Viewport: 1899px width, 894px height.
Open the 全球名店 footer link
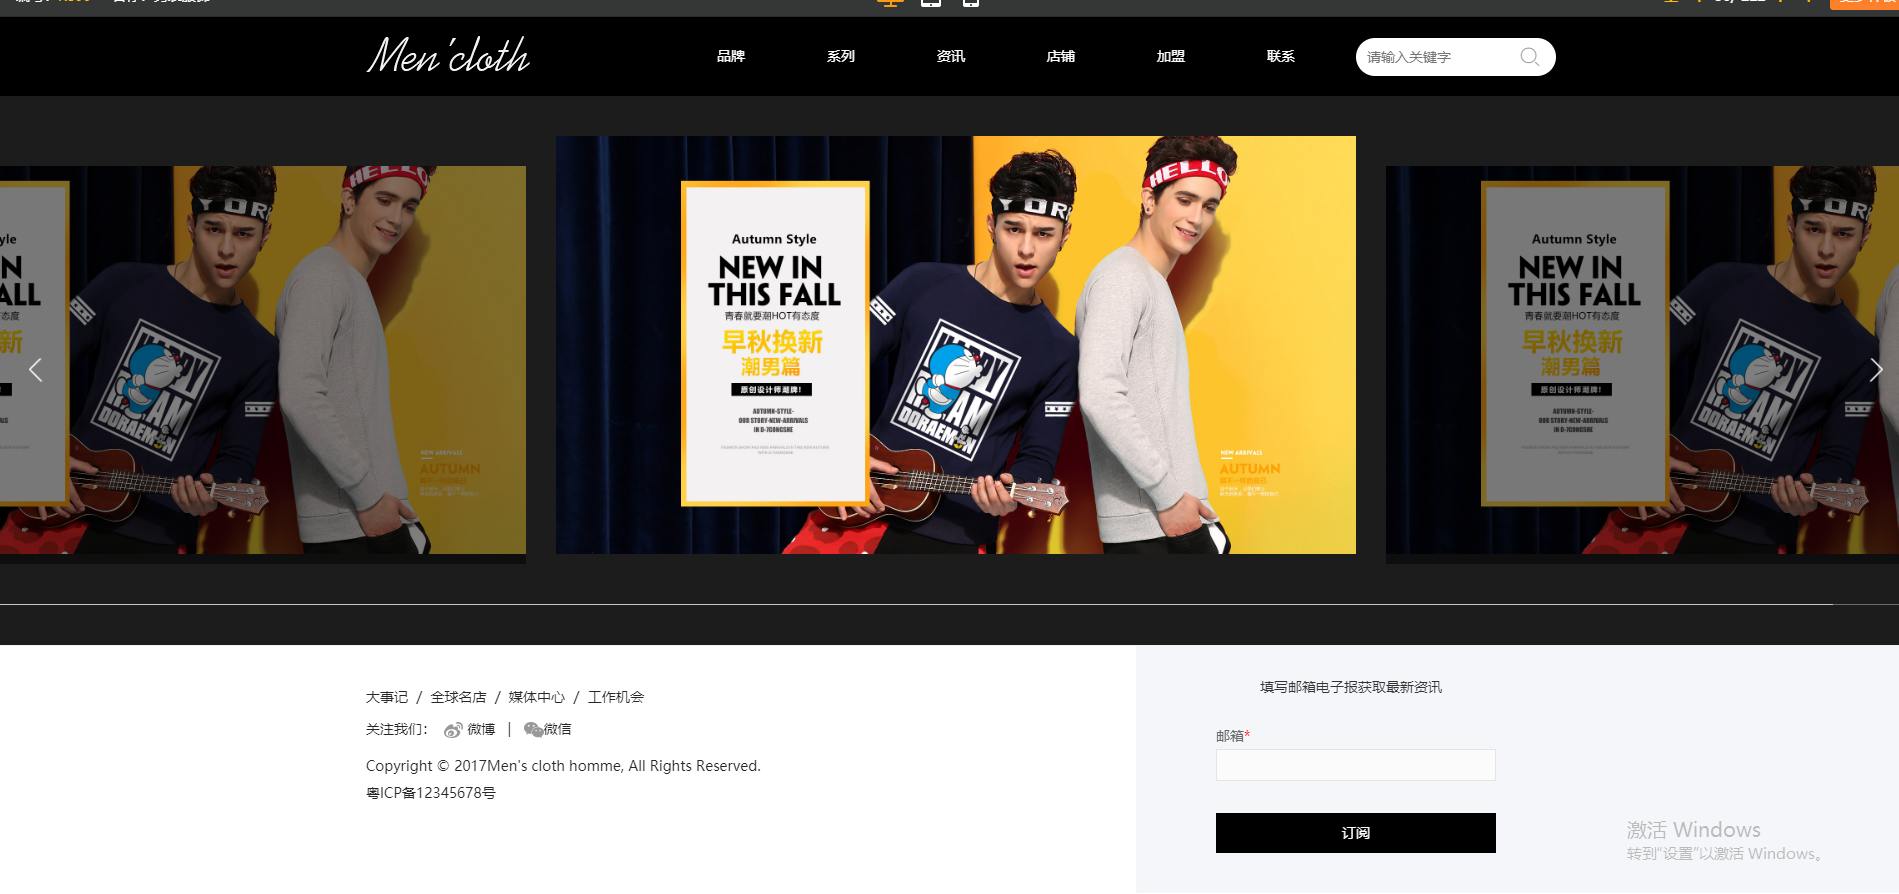click(x=459, y=697)
